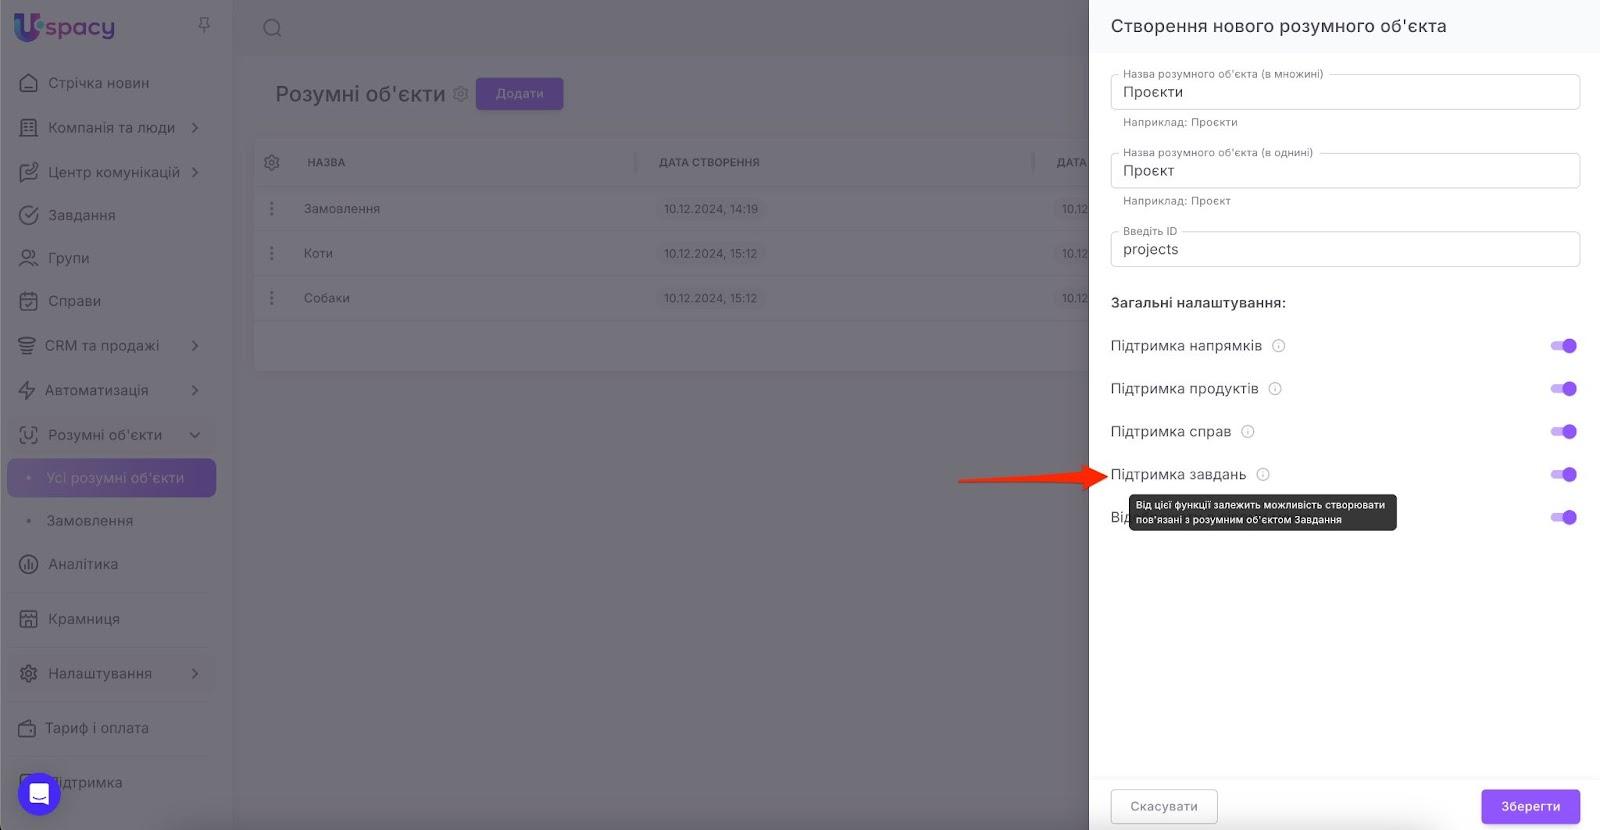Expand the CRM та продажі submenu
1600x830 pixels.
click(195, 346)
